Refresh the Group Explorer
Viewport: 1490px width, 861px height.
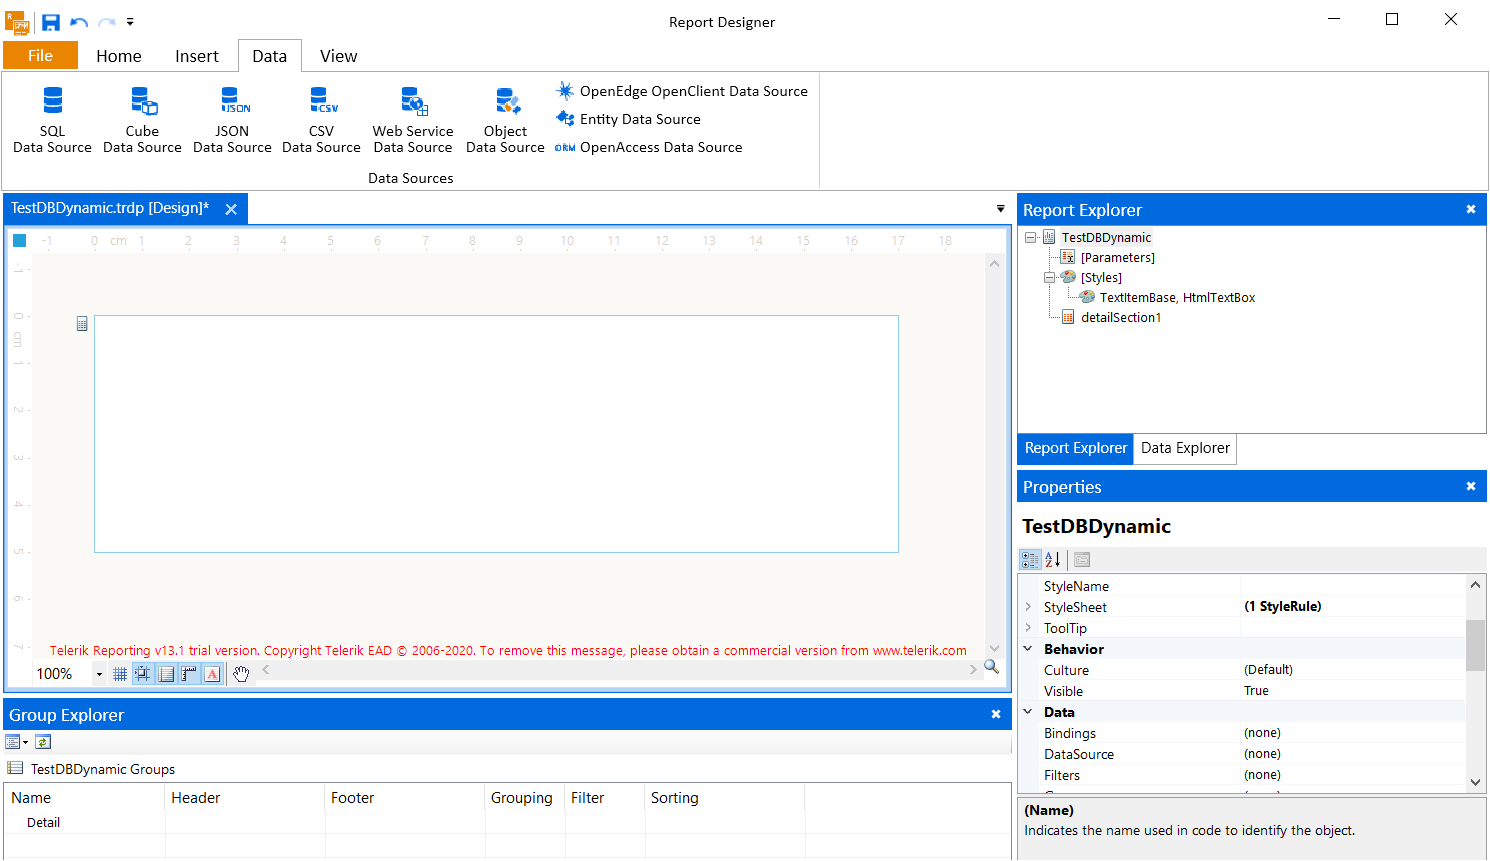click(x=43, y=742)
